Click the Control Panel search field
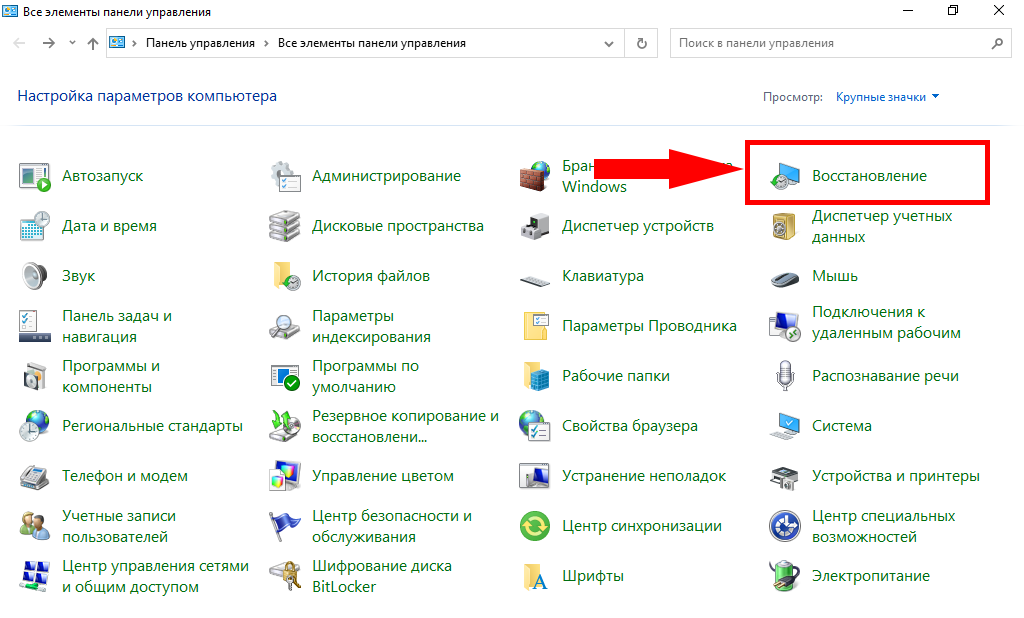The image size is (1024, 618). (830, 44)
